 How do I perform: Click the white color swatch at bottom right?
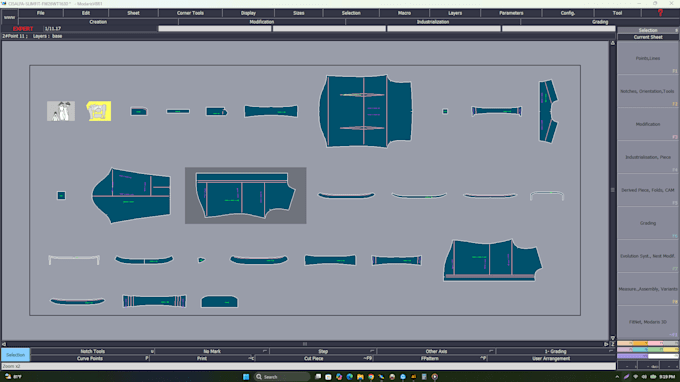[x=663, y=356]
